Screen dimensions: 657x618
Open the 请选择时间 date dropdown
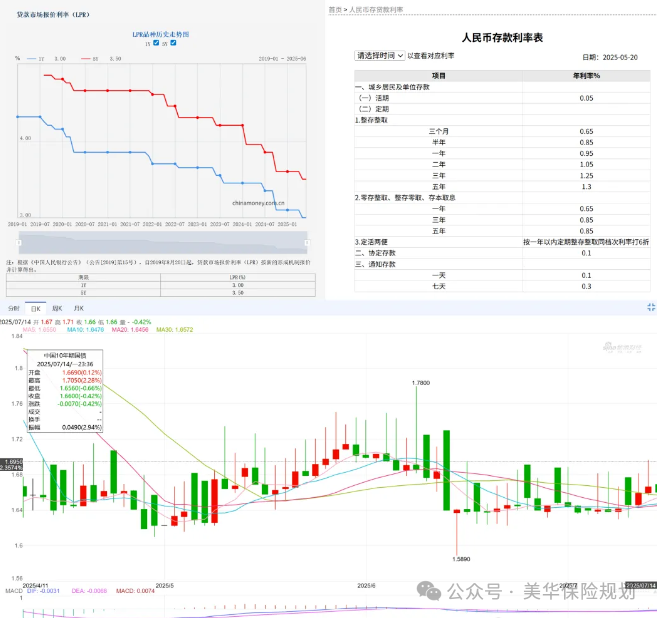[380, 56]
